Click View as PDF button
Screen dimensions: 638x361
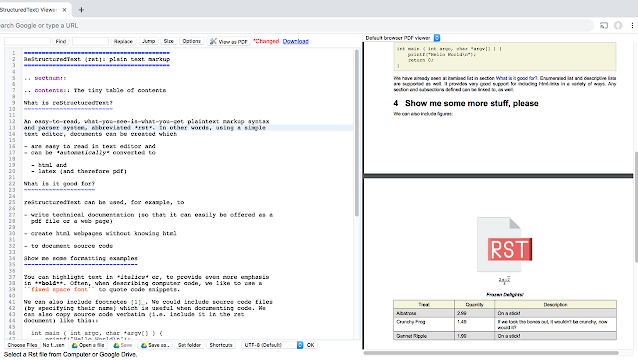coord(229,42)
